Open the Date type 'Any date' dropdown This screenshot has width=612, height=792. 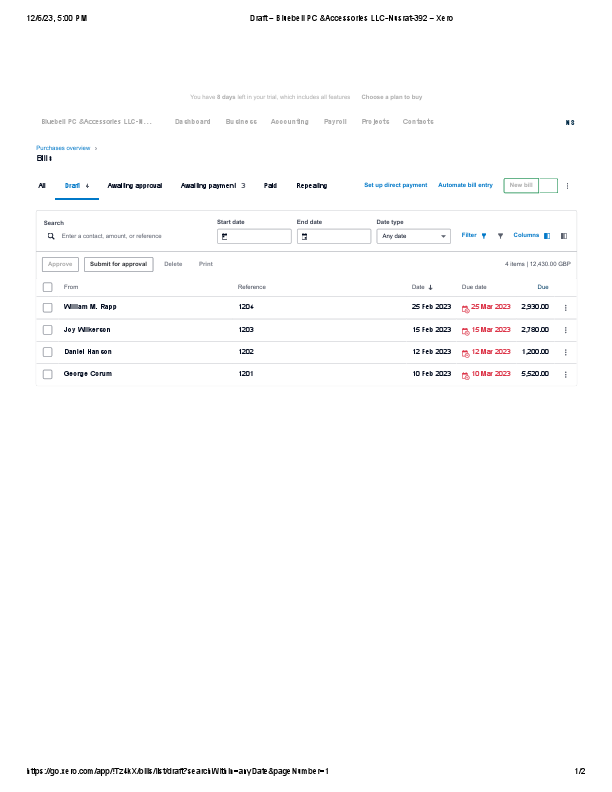[x=414, y=236]
